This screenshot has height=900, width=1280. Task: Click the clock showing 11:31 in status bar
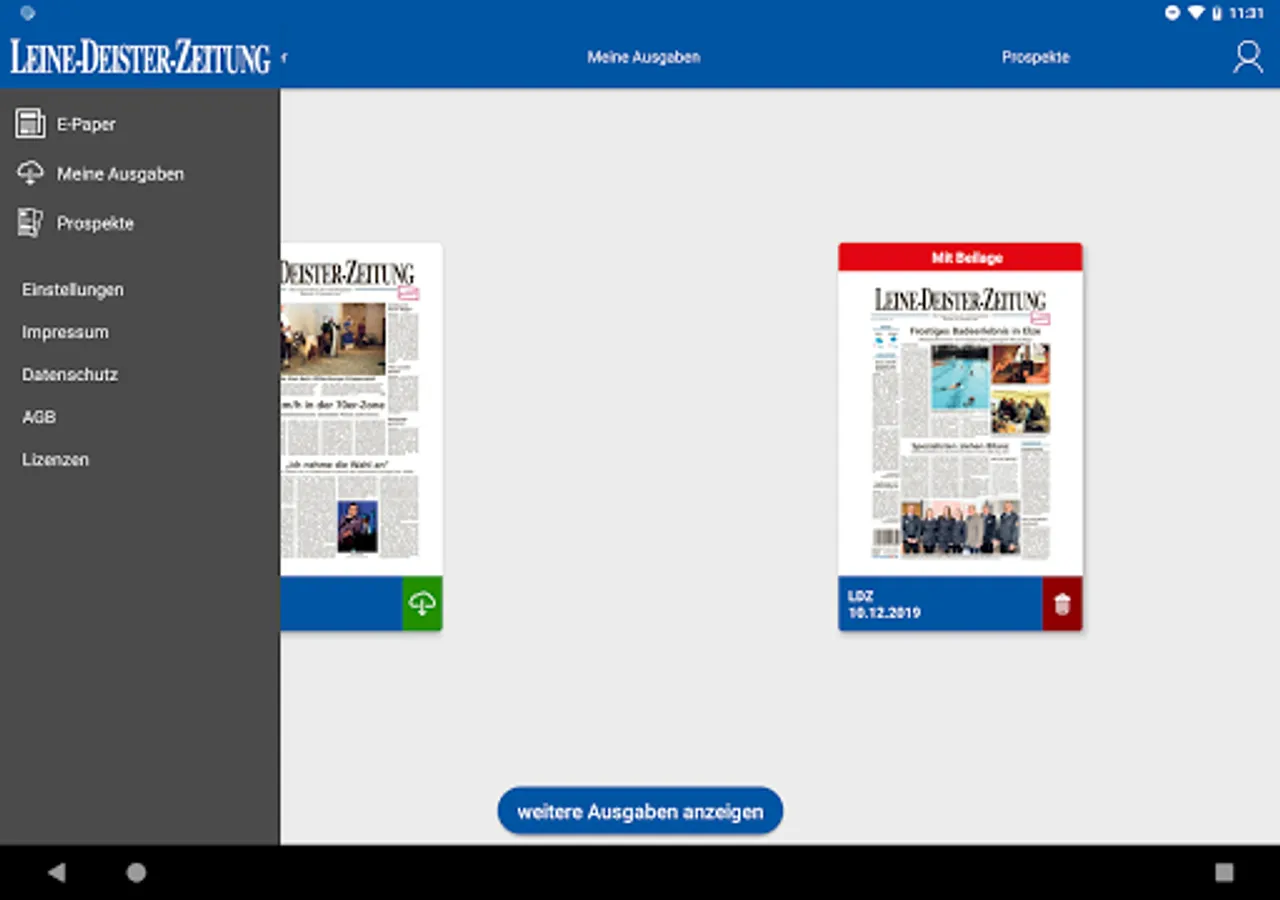pos(1247,13)
